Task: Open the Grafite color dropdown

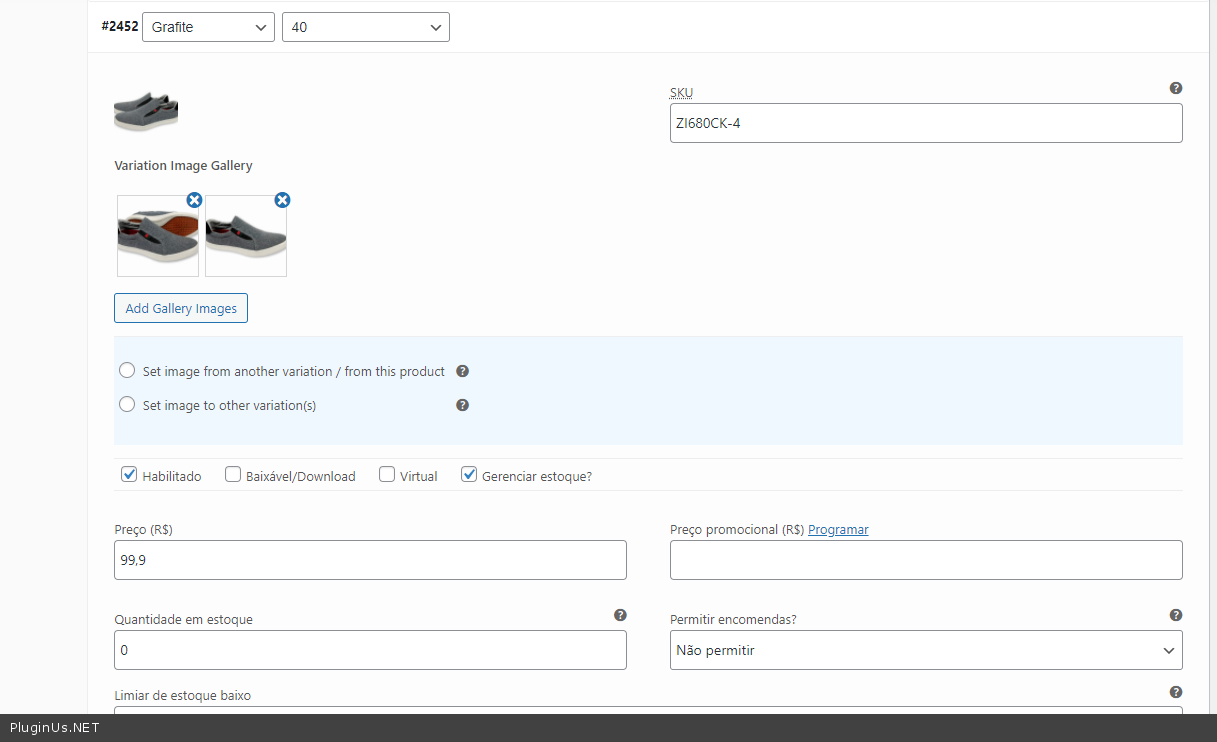Action: coord(208,27)
